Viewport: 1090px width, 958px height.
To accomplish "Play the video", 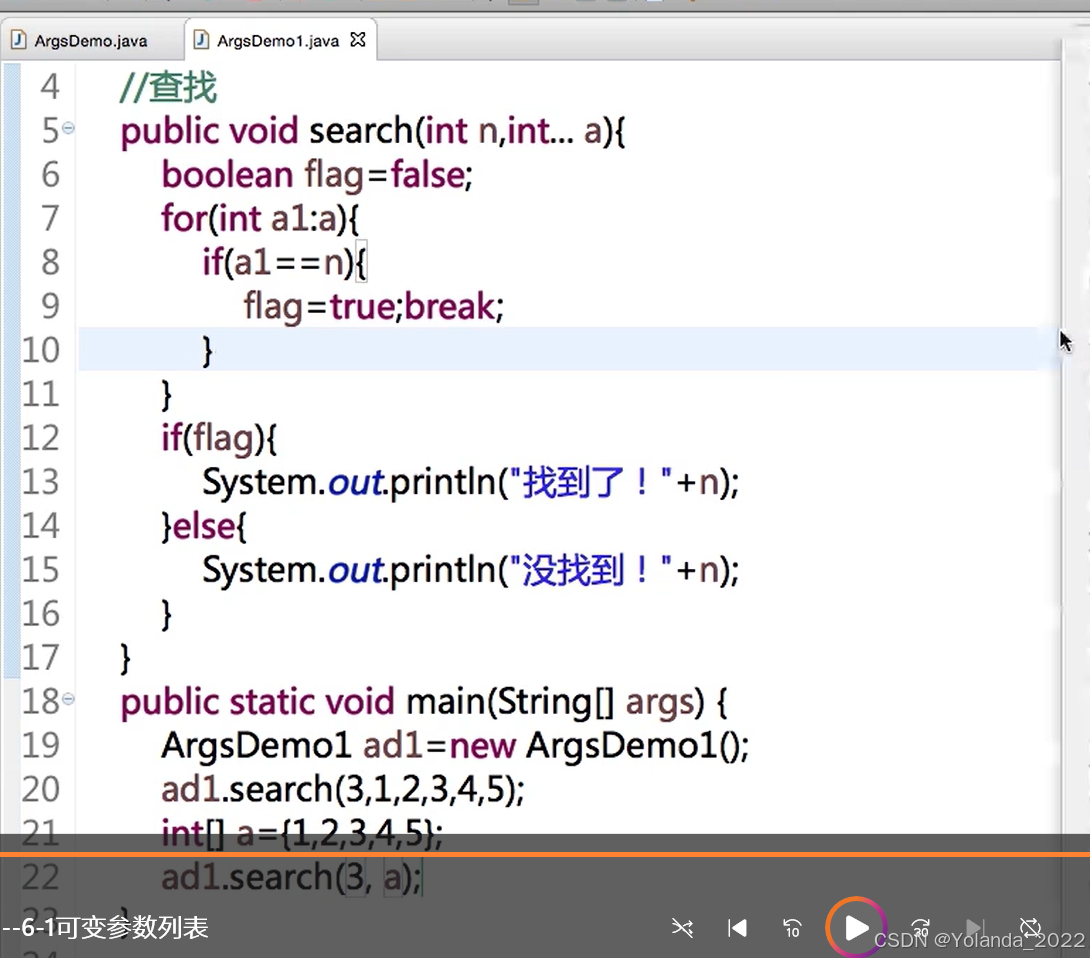I will click(x=856, y=927).
